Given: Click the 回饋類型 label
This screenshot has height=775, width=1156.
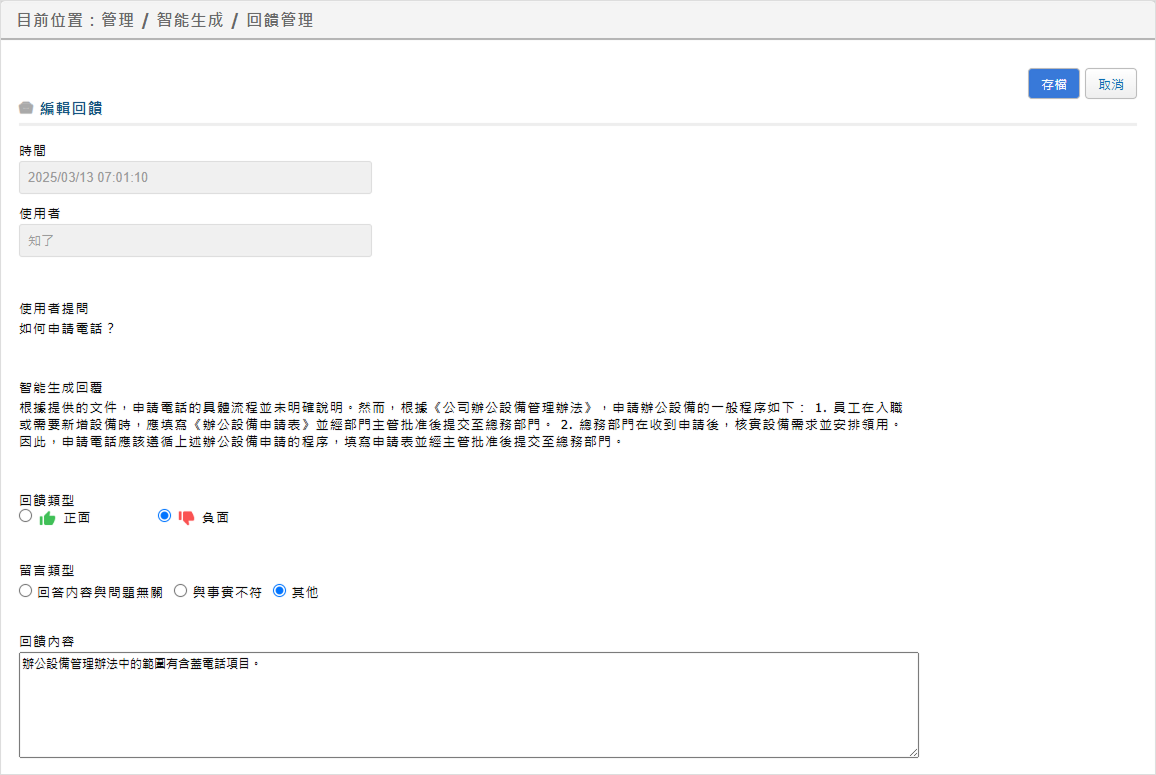Looking at the screenshot, I should pos(46,500).
